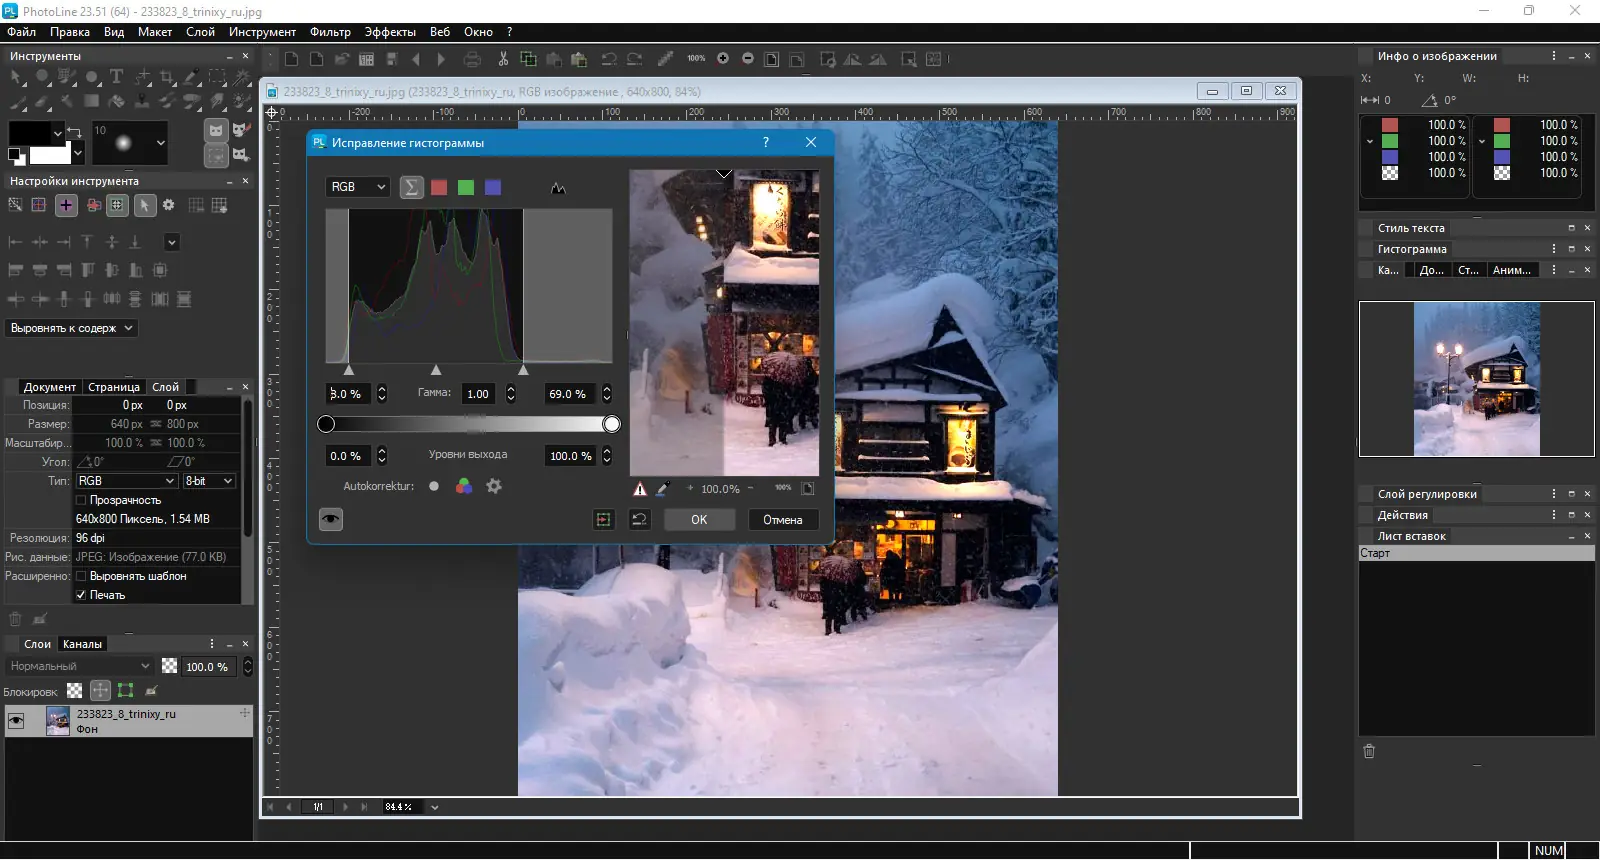Enable the Прозрачность checkbox

[82, 500]
